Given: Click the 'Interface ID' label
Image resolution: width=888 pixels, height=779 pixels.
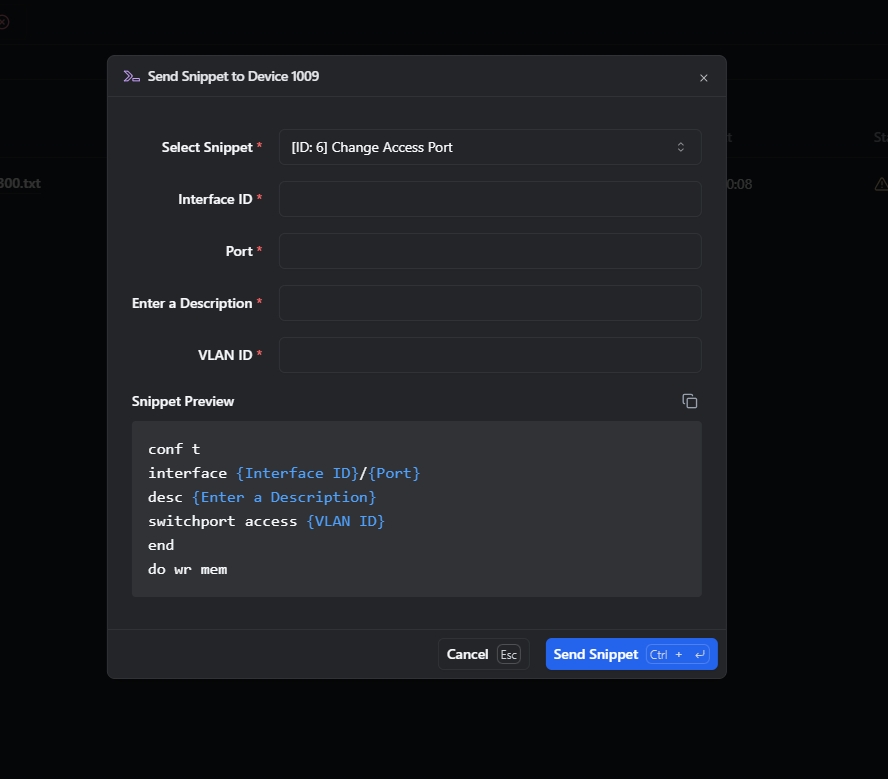Looking at the screenshot, I should (215, 199).
